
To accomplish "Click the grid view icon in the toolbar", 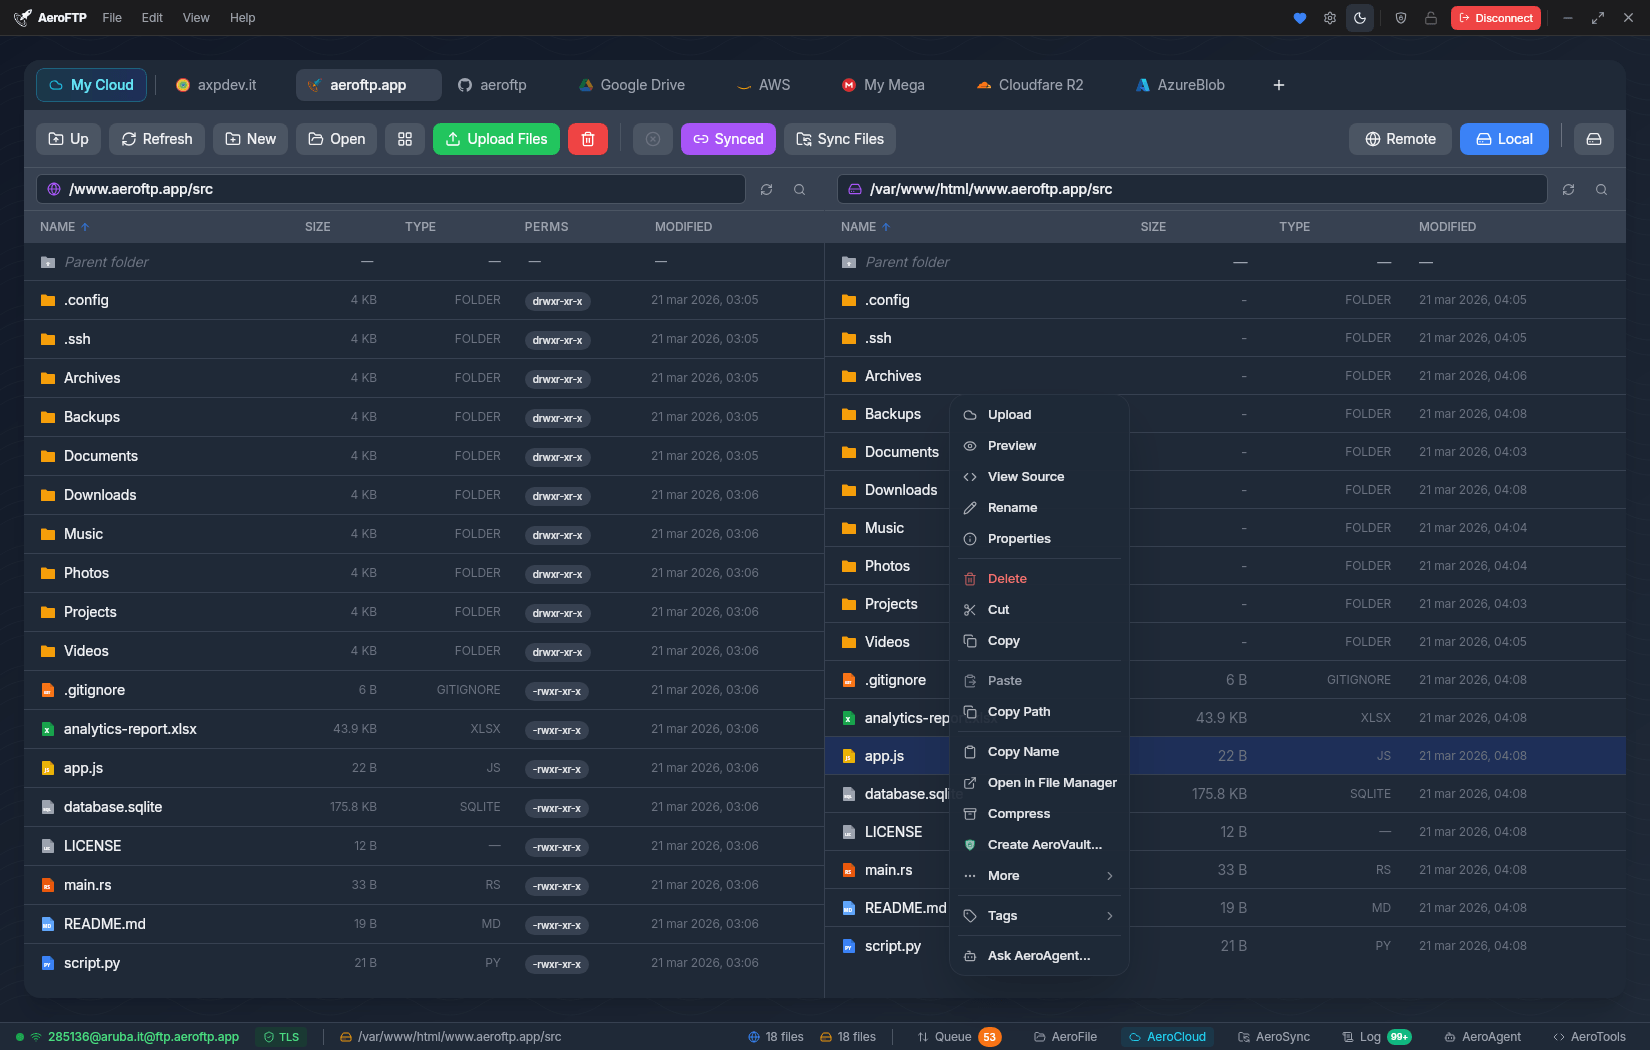I will point(405,139).
